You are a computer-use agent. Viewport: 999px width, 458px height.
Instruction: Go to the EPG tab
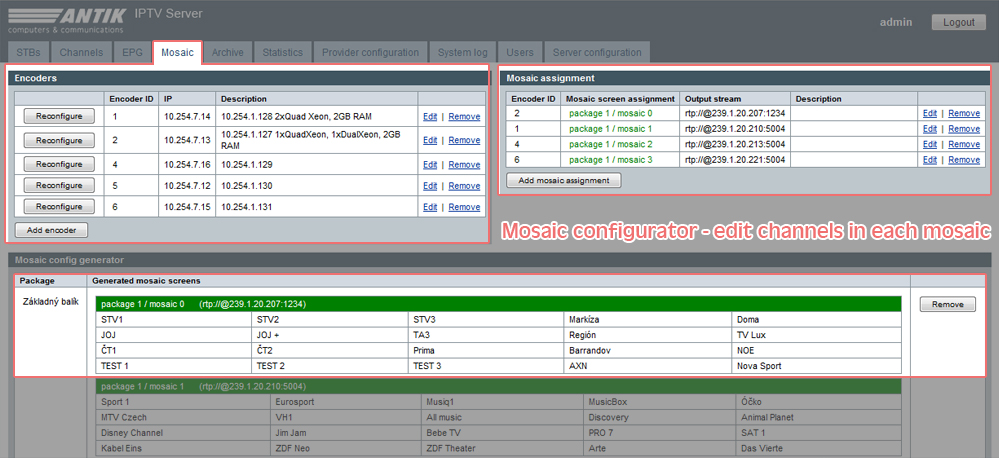(x=133, y=52)
